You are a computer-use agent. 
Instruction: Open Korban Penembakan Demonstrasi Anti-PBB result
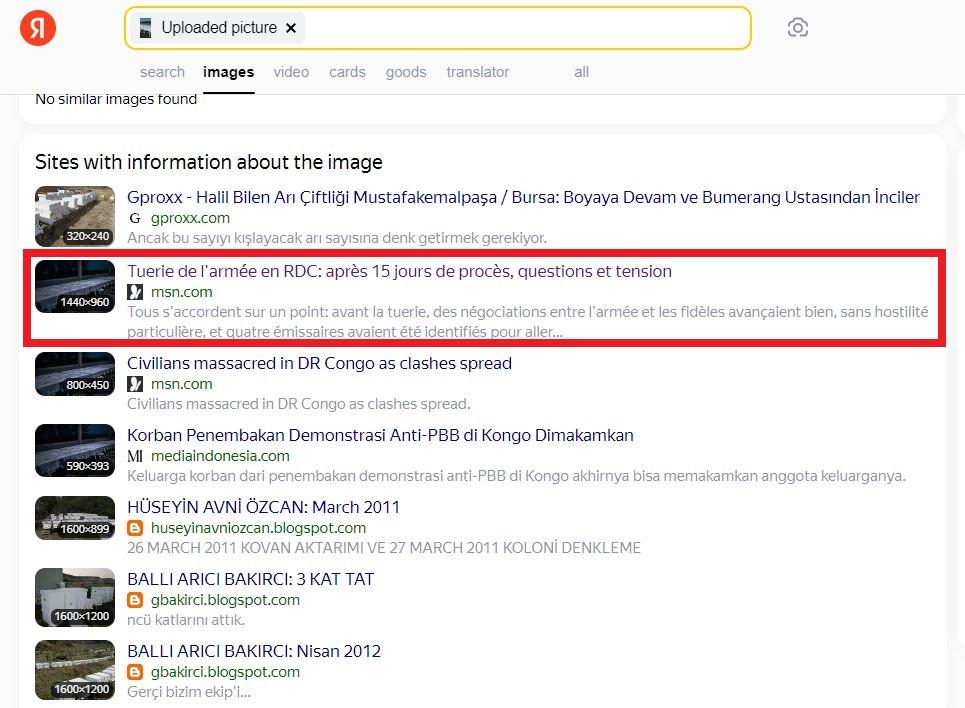tap(380, 435)
